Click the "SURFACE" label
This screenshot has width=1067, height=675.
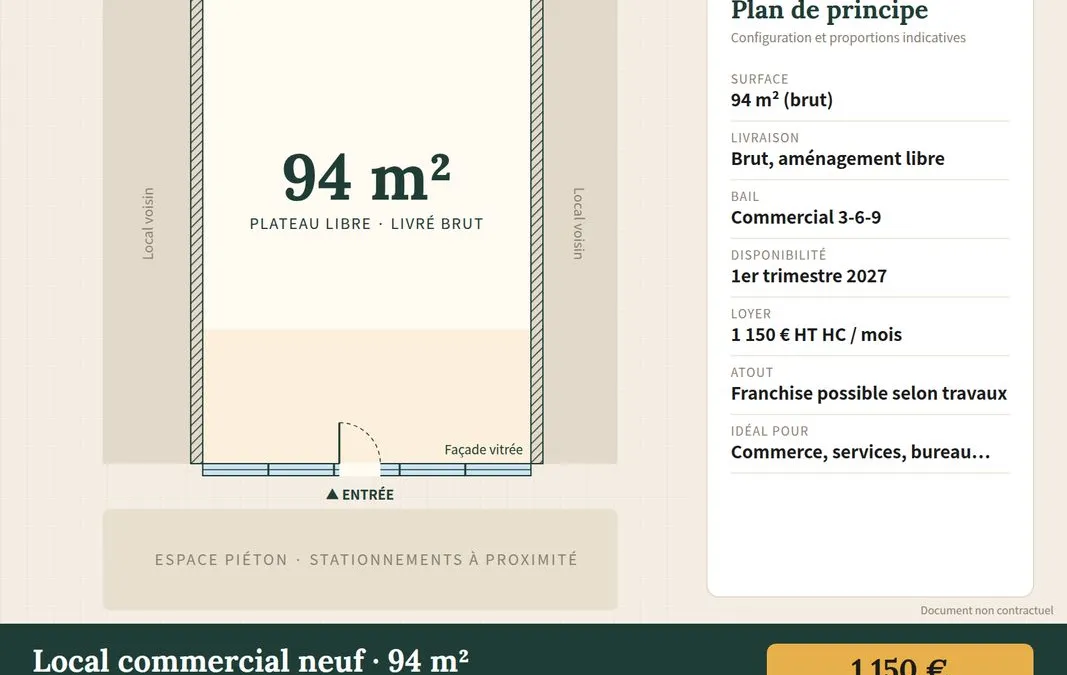pos(759,79)
